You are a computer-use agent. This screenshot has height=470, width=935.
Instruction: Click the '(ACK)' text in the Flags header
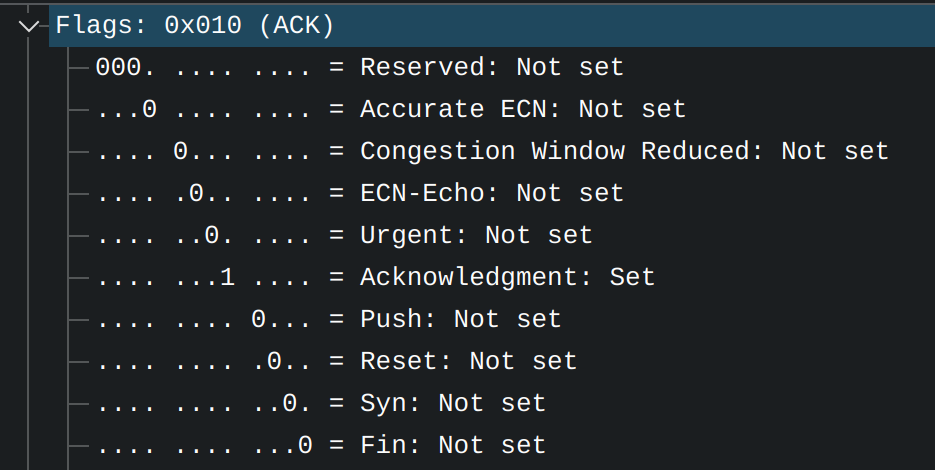[x=296, y=26]
